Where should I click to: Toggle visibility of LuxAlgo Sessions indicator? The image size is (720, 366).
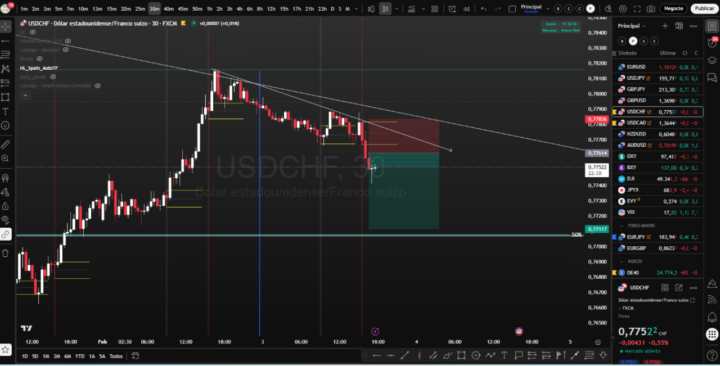point(66,50)
